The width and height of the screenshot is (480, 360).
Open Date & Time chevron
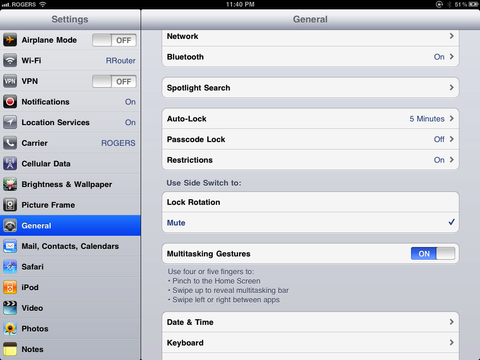point(452,322)
